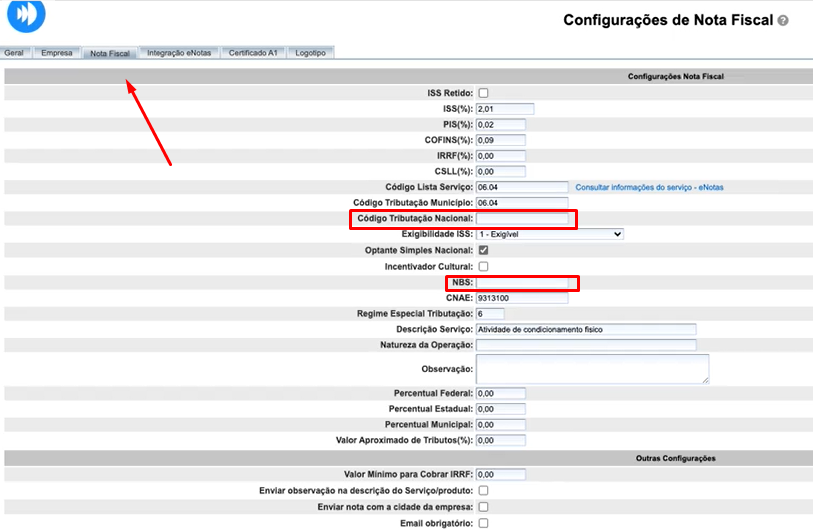Enable Enviar nota com a cidade da empresa
Image resolution: width=813 pixels, height=529 pixels.
483,507
